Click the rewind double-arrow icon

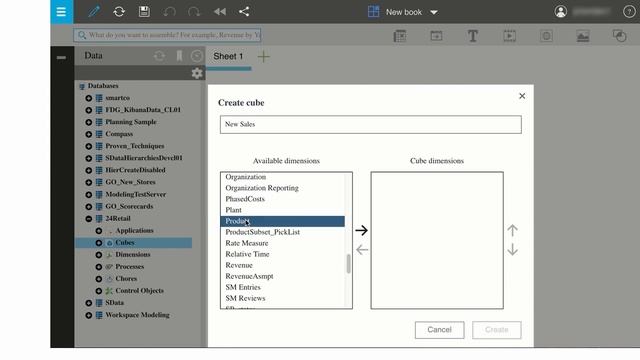220,11
